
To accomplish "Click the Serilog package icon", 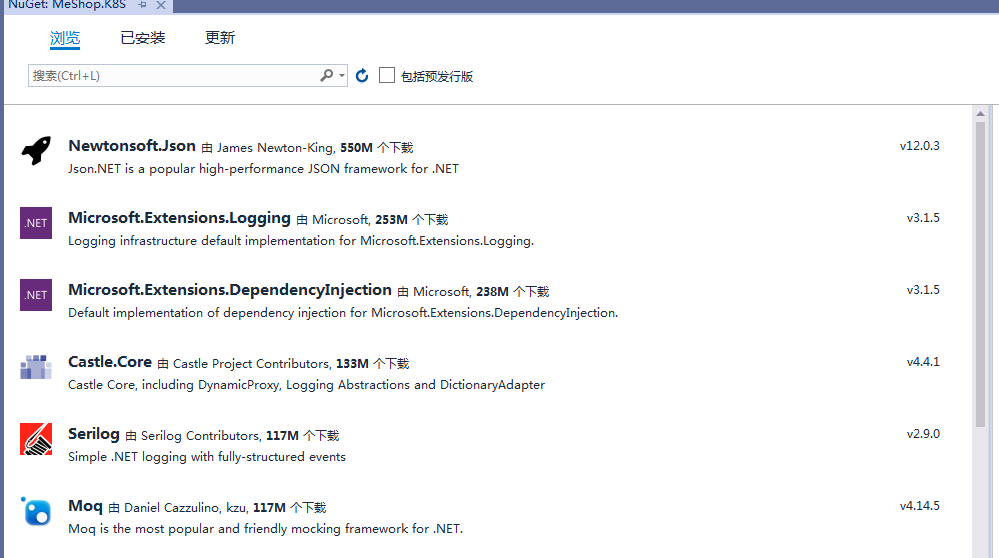I will tap(36, 439).
